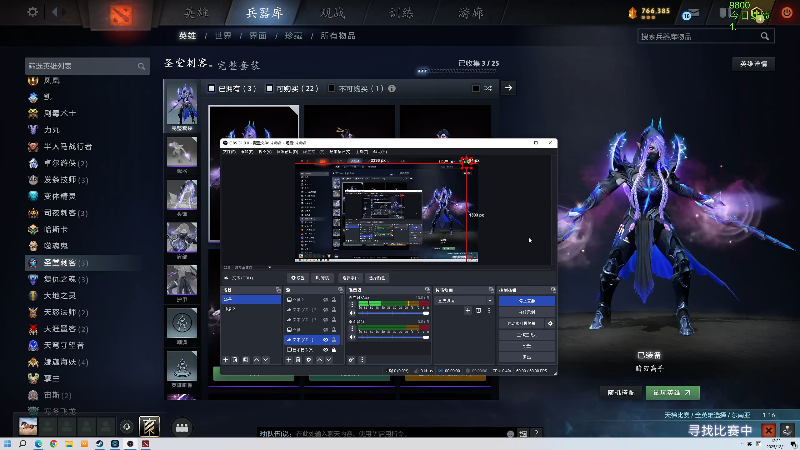Screen dimensions: 800x450
Task: Adjust first audio channel volume slider in OBS
Action: click(x=393, y=313)
